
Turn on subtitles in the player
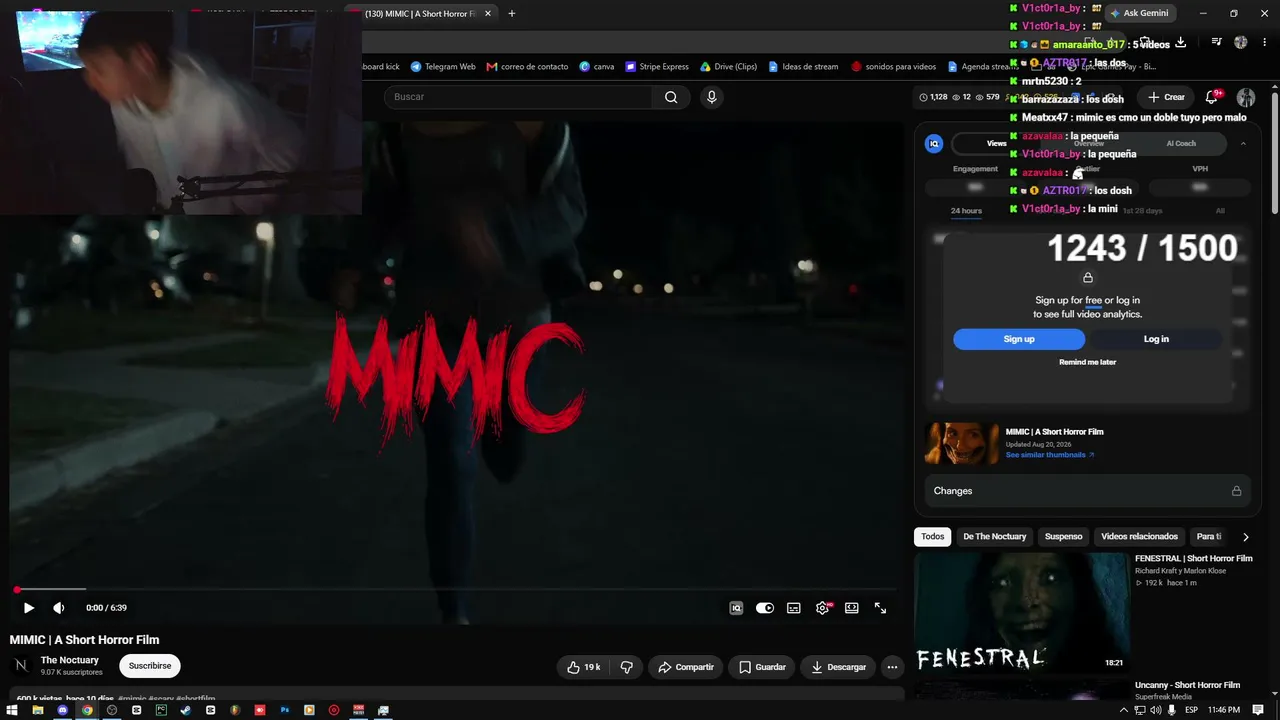coord(794,608)
